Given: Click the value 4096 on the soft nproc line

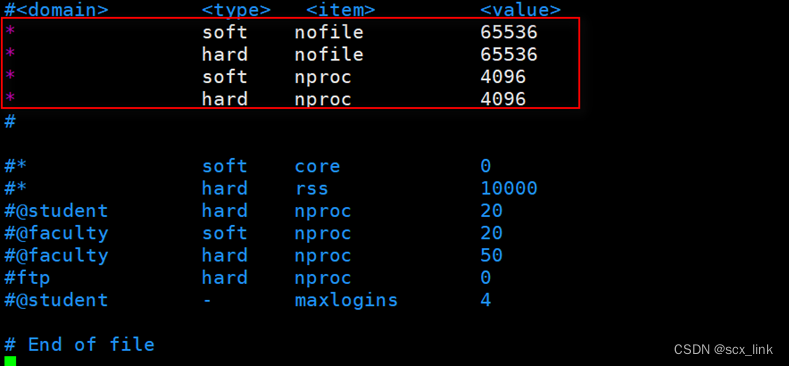Looking at the screenshot, I should coord(503,77).
